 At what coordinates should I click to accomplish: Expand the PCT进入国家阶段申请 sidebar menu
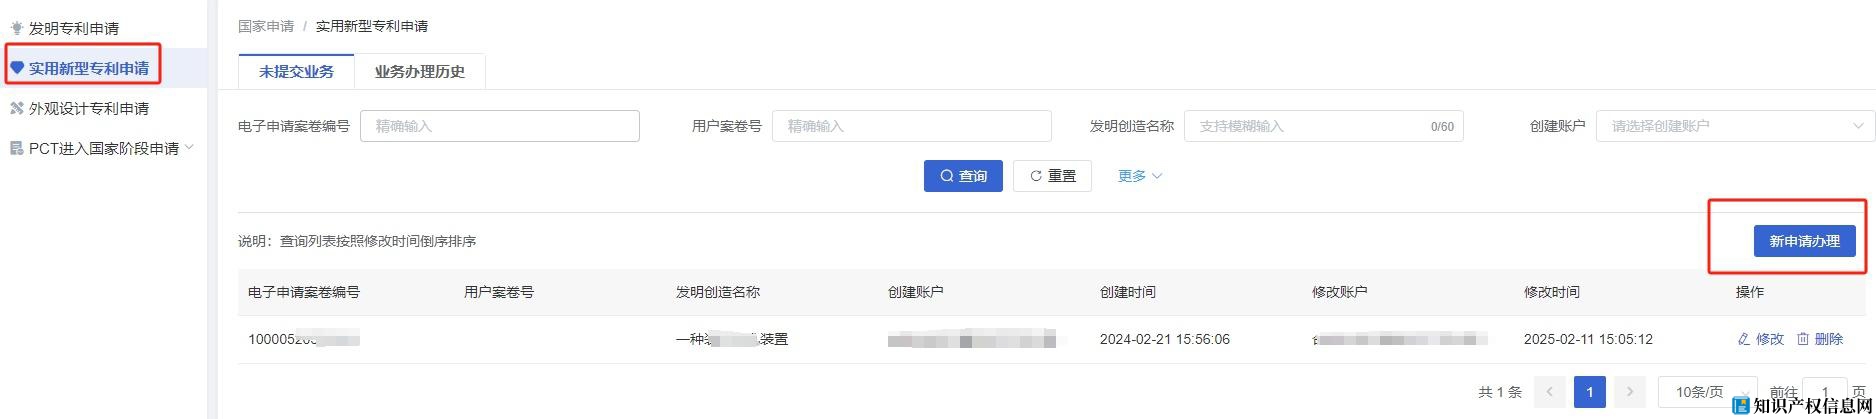point(189,148)
